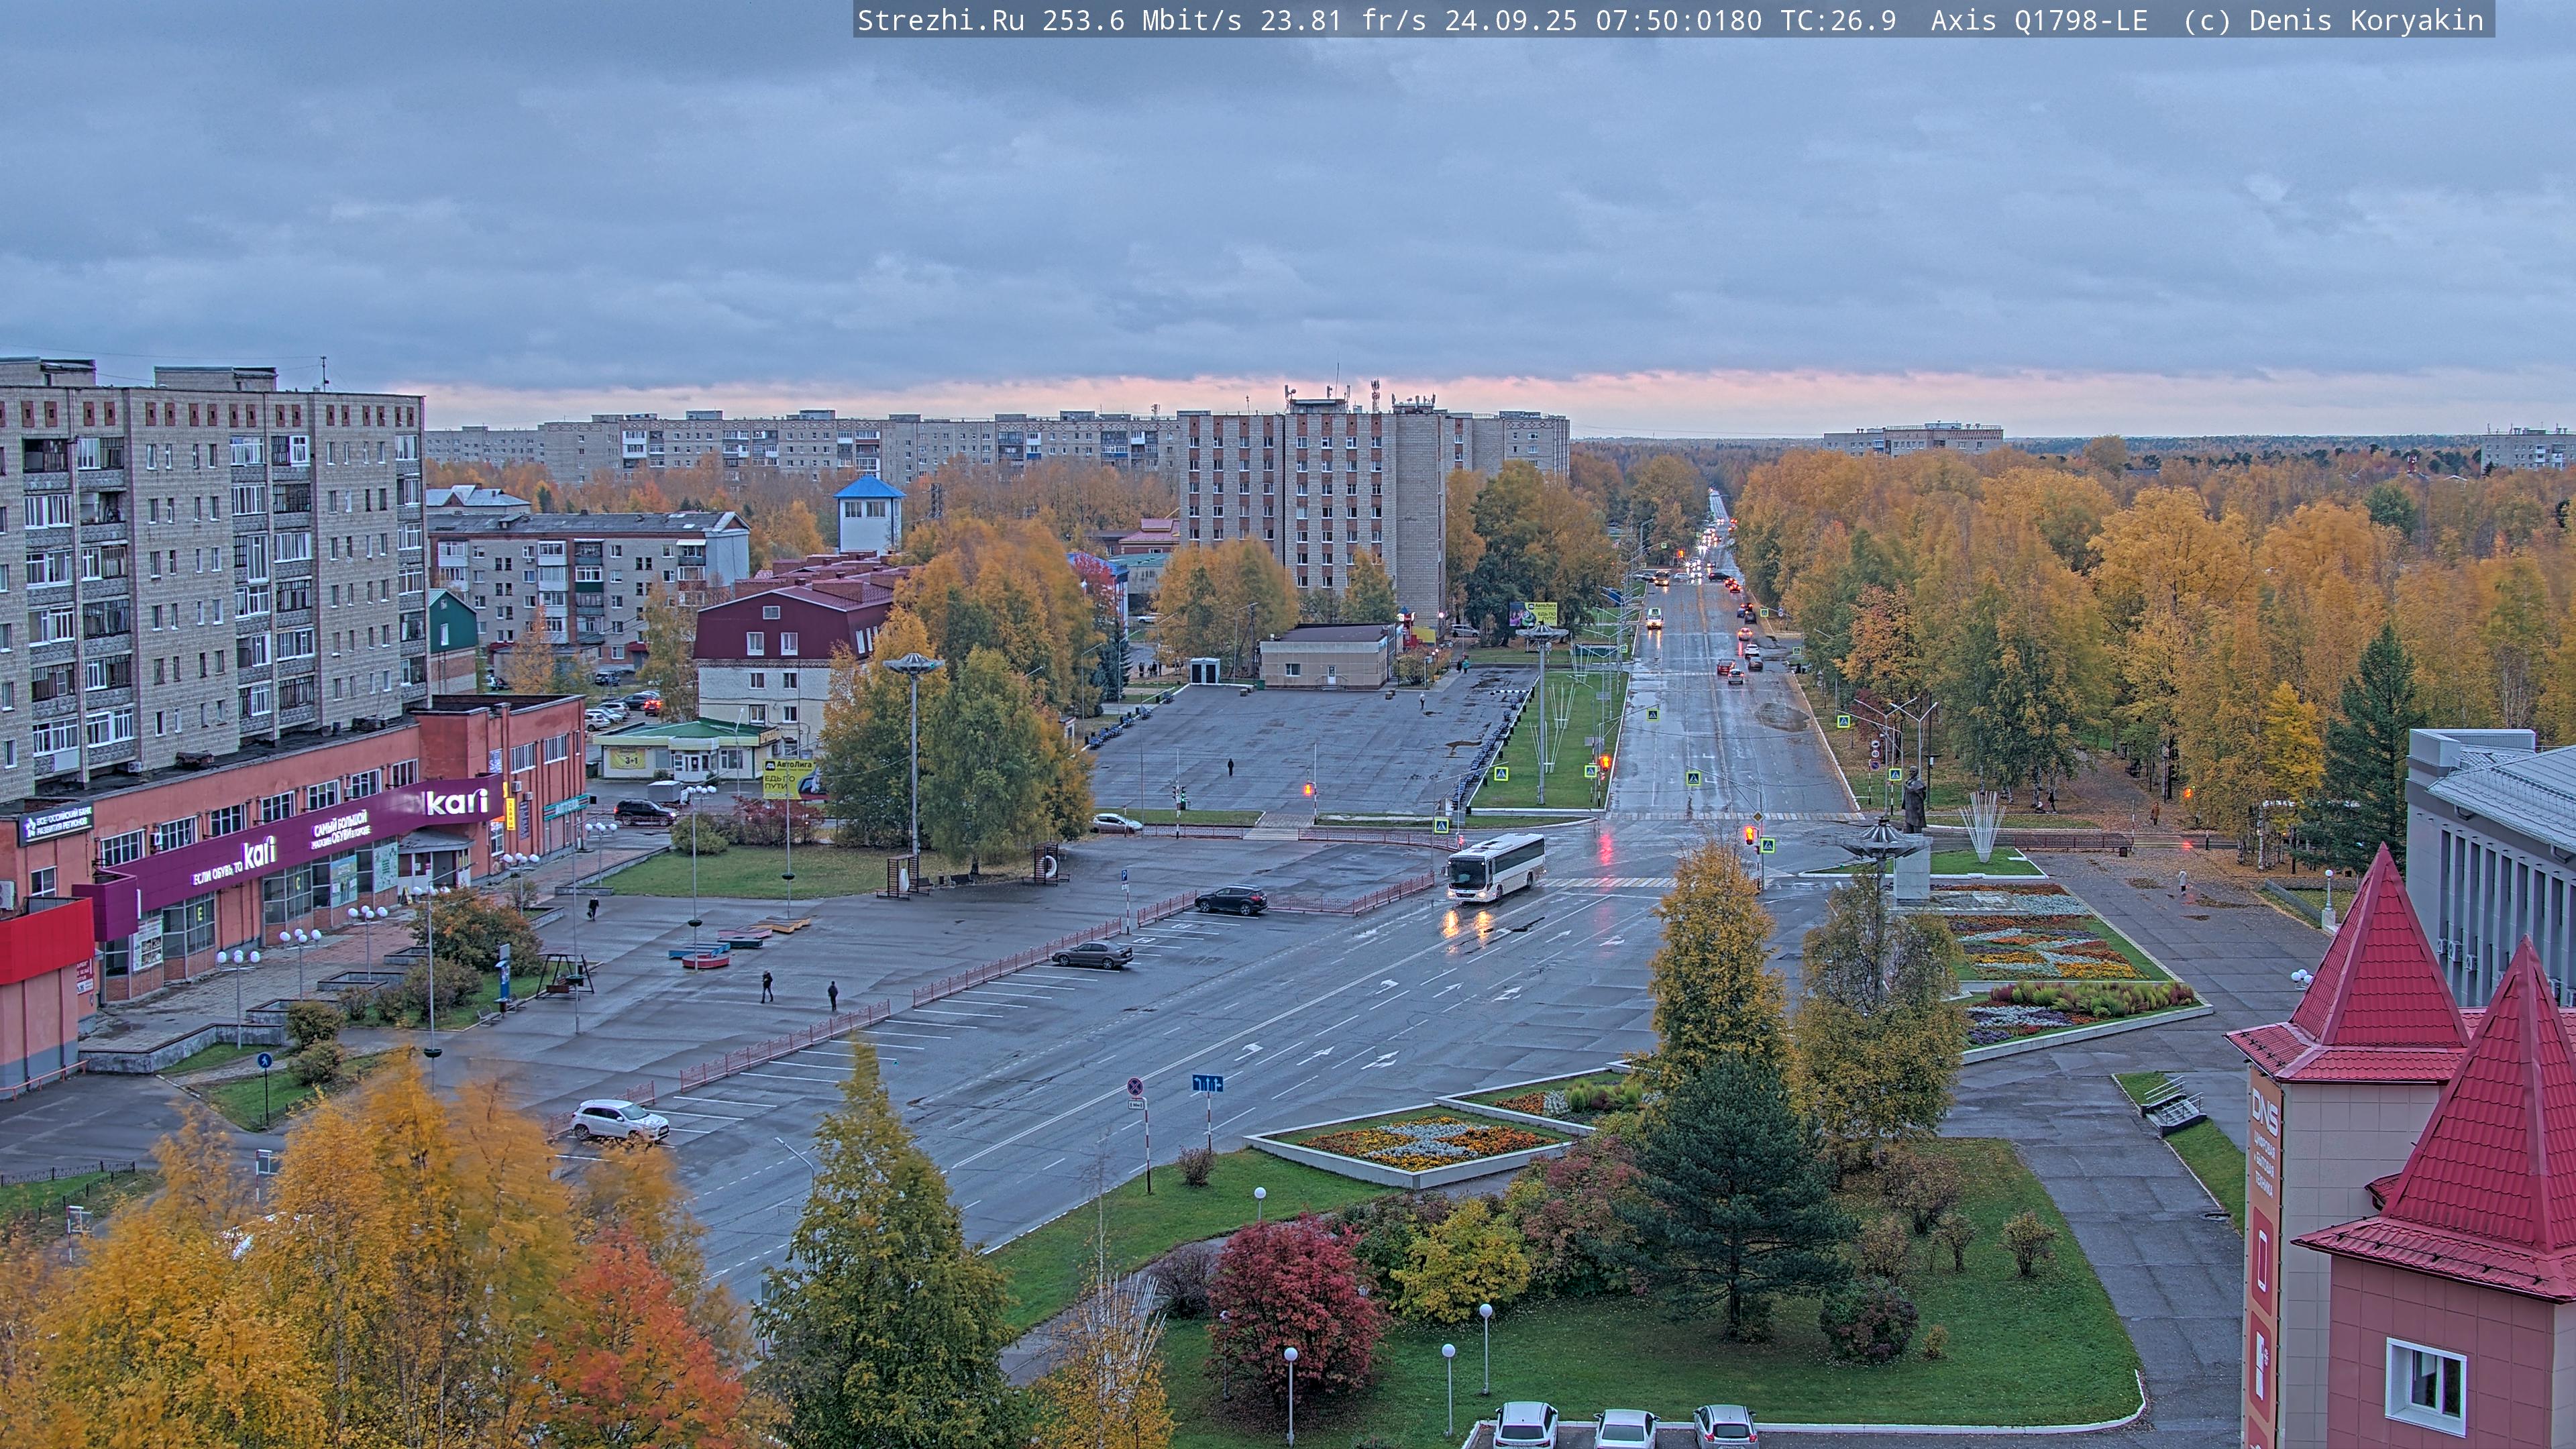Viewport: 2576px width, 1449px height.
Task: Click the yellow AutoLiga billboard
Action: [x=788, y=778]
